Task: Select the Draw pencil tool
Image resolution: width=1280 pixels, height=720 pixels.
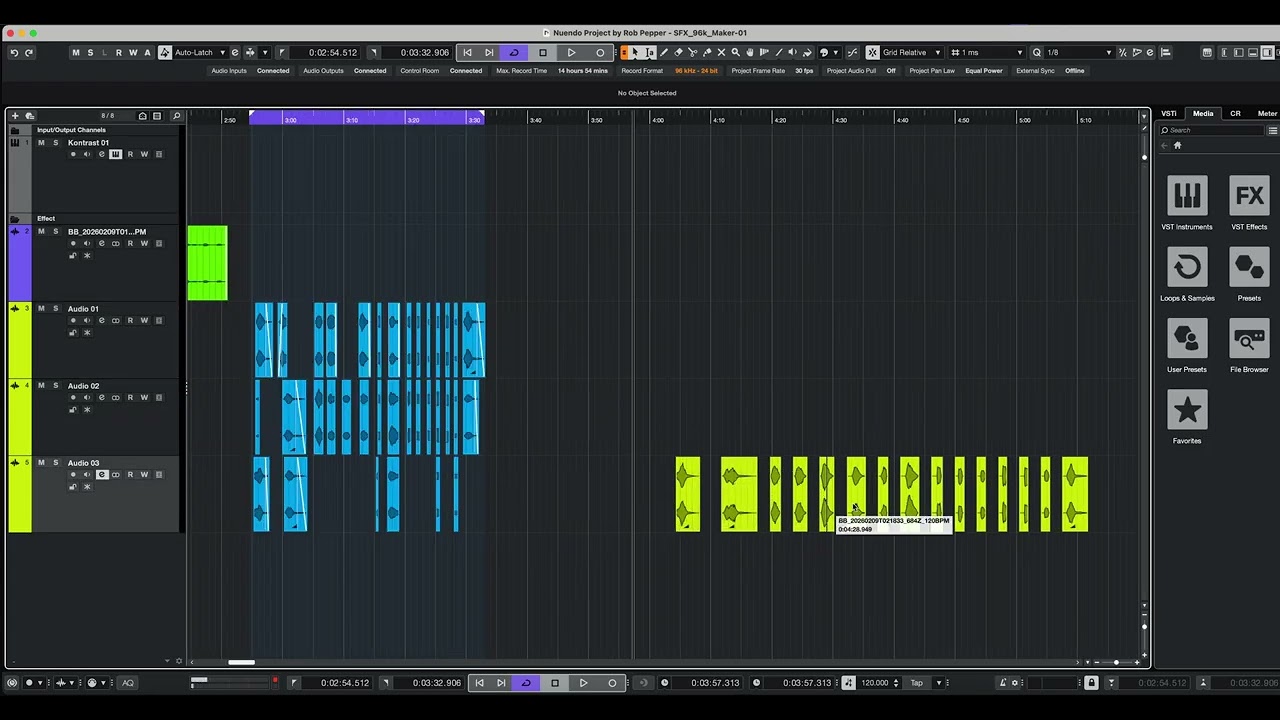Action: 664,52
